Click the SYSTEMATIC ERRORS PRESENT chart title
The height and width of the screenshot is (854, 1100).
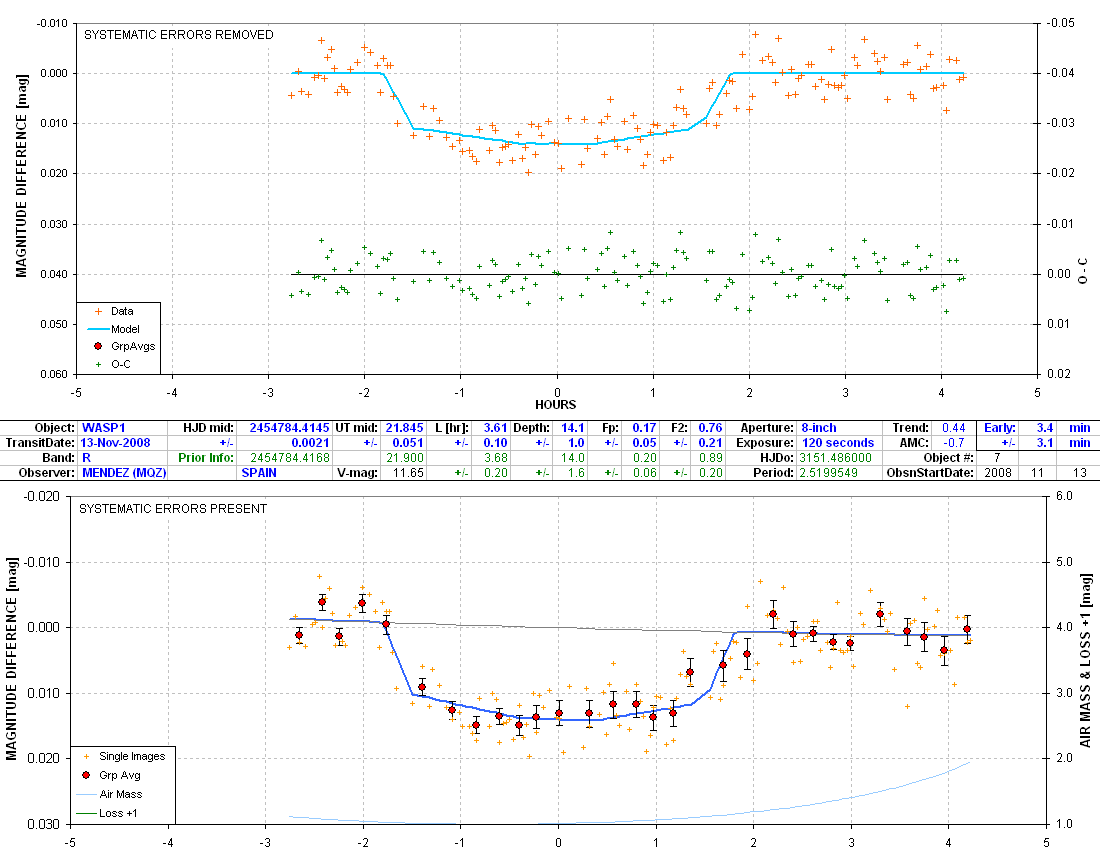pos(173,509)
